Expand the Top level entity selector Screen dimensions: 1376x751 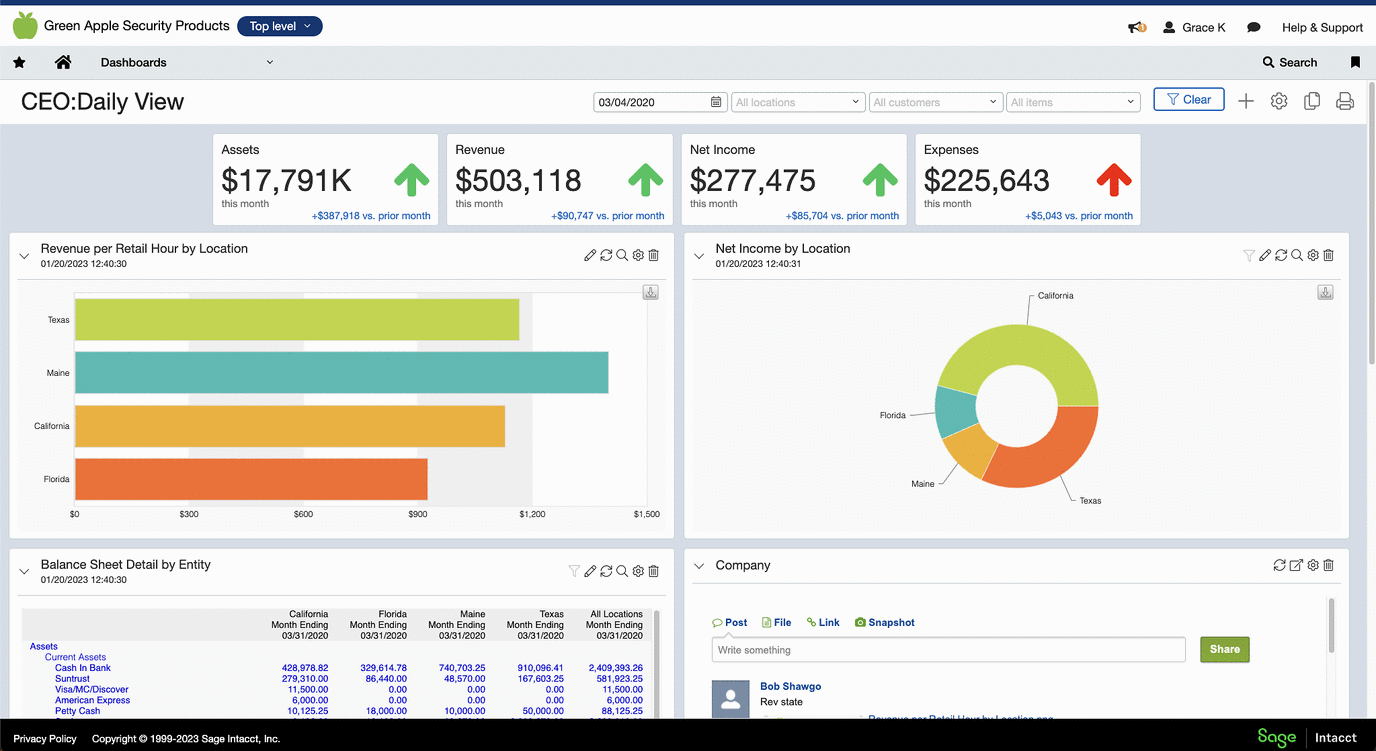click(280, 26)
